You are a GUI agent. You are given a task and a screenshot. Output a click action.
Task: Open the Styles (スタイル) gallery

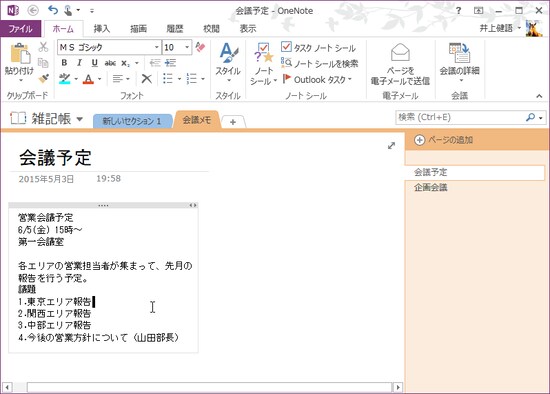pyautogui.click(x=228, y=63)
